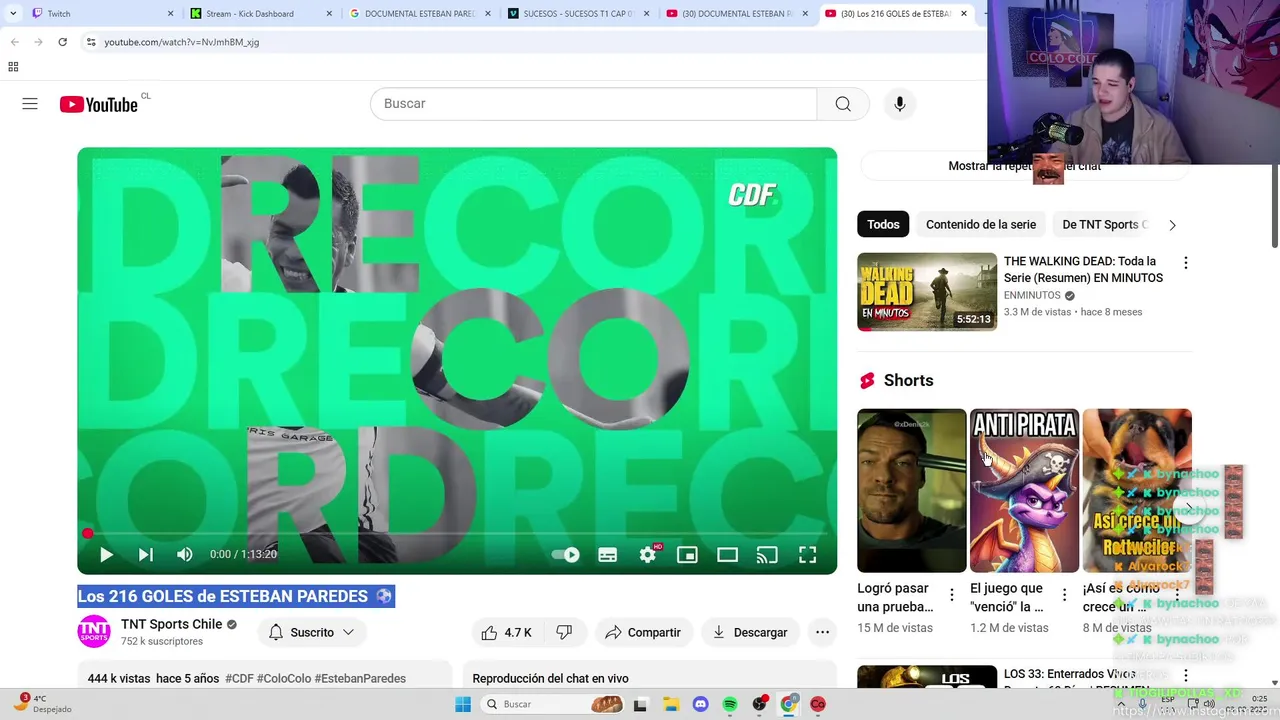
Task: Select the Contenido de la serie chip
Action: coord(981,225)
